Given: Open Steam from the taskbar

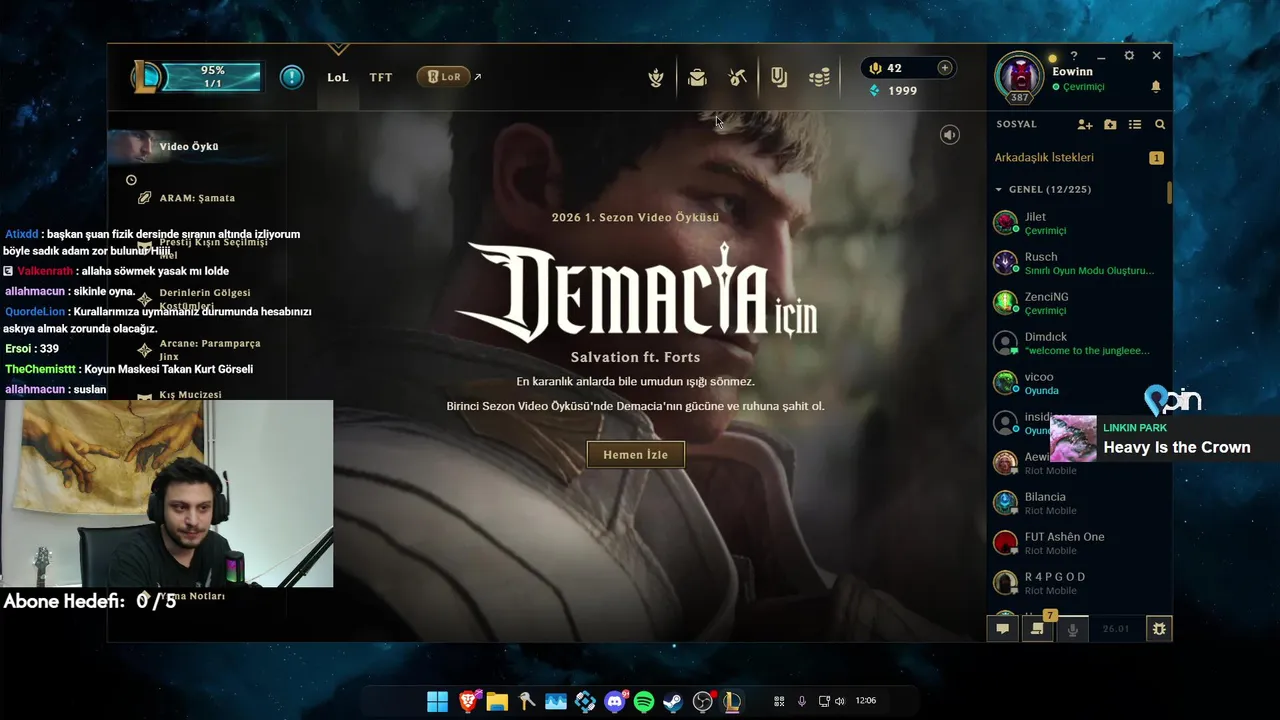Looking at the screenshot, I should 673,702.
